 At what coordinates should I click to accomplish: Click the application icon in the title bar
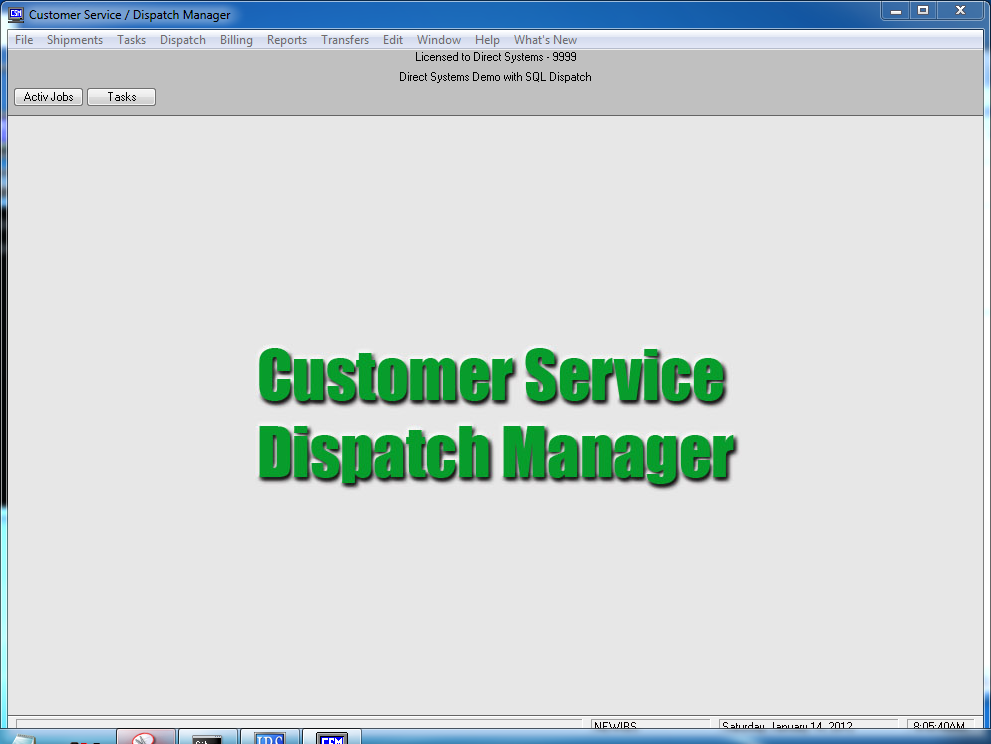pos(16,14)
